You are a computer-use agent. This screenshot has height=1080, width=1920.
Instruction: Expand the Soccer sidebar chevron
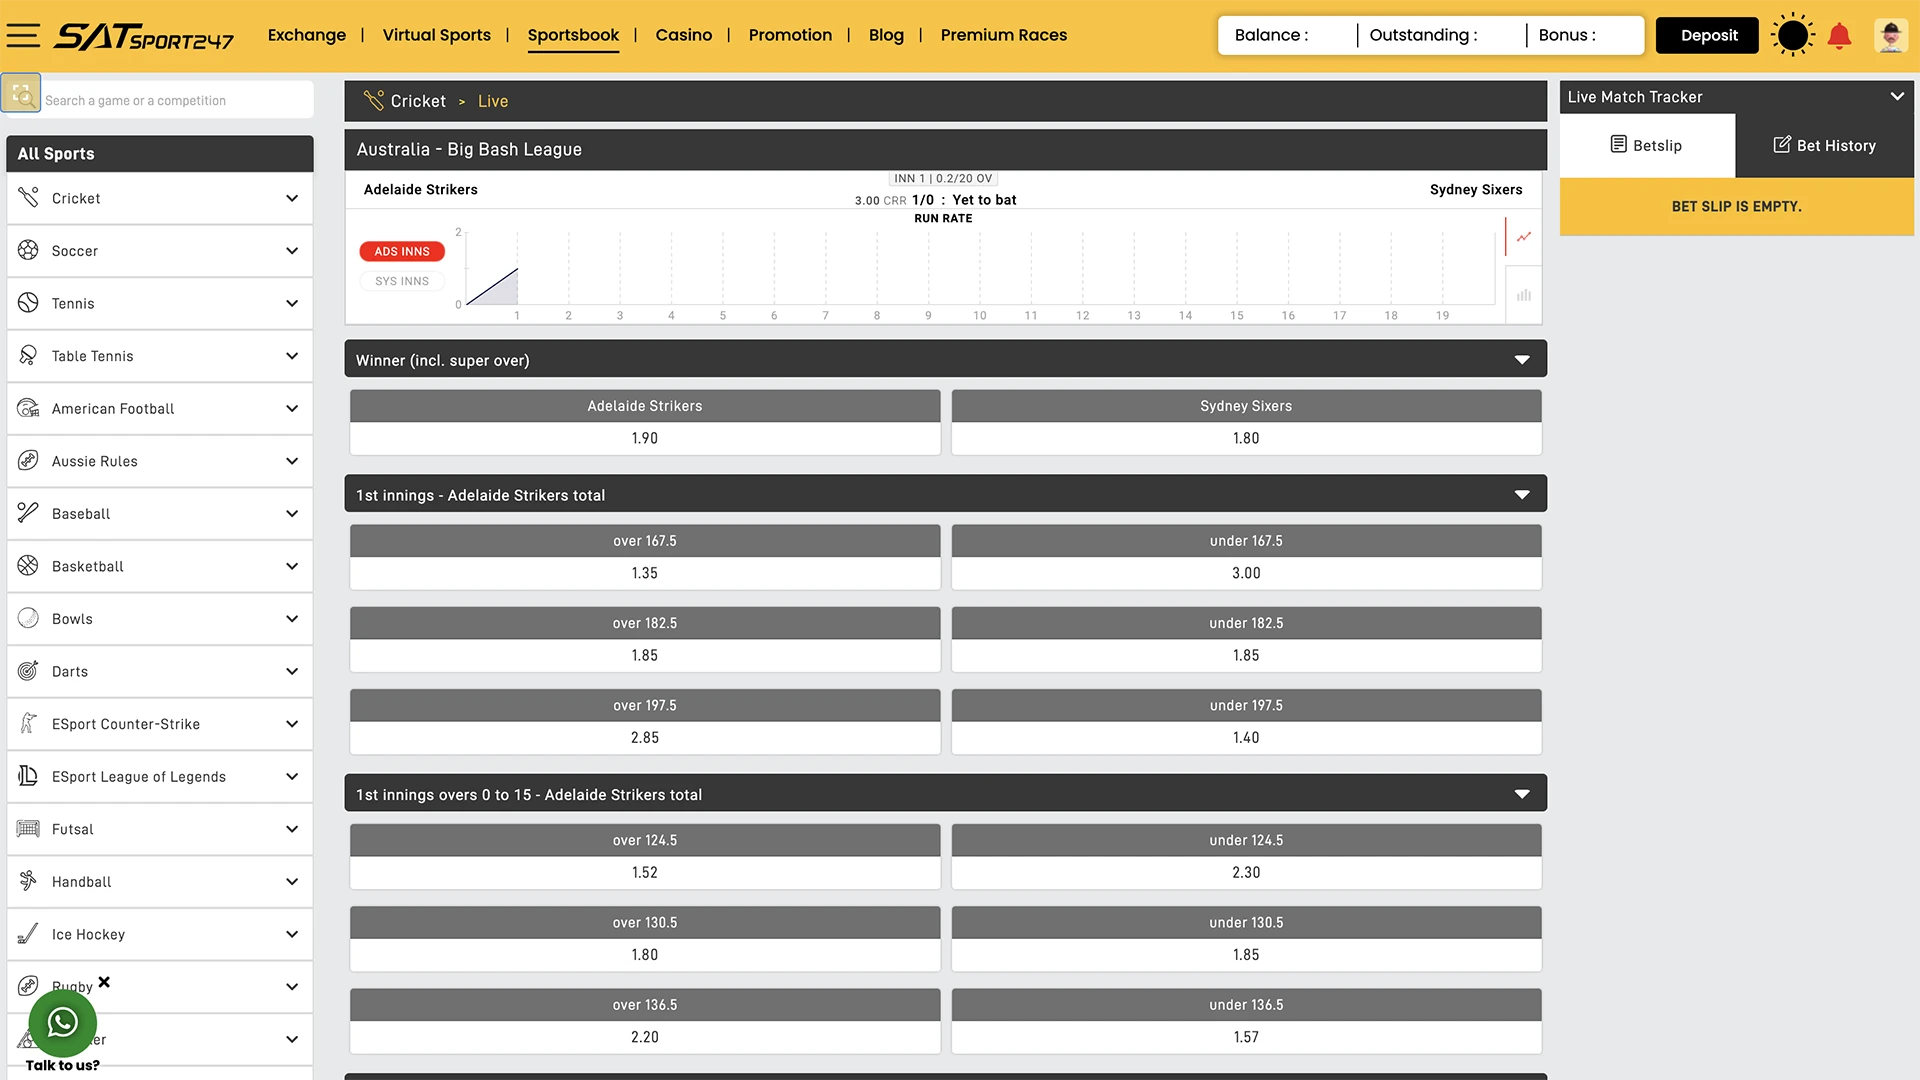(292, 250)
